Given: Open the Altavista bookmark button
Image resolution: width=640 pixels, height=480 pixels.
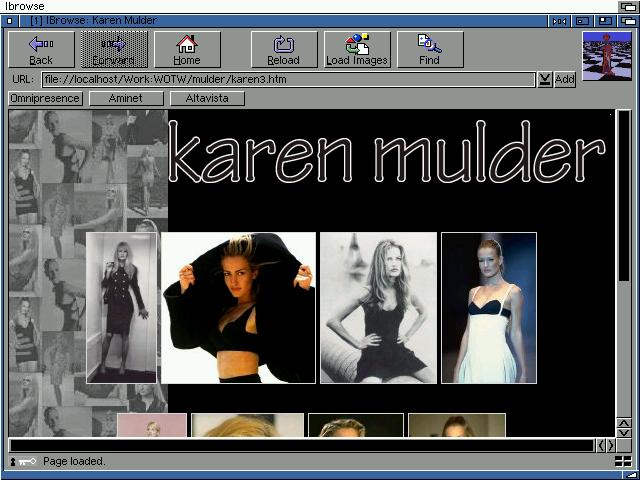Looking at the screenshot, I should tap(207, 98).
